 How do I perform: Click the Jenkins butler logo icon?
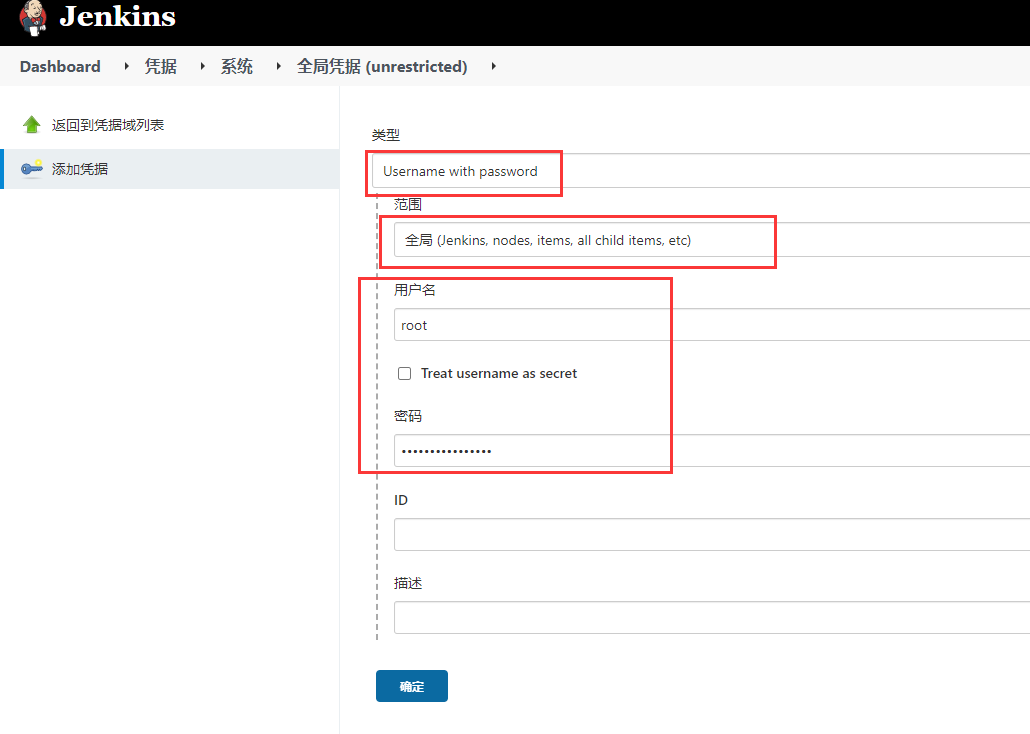point(32,17)
